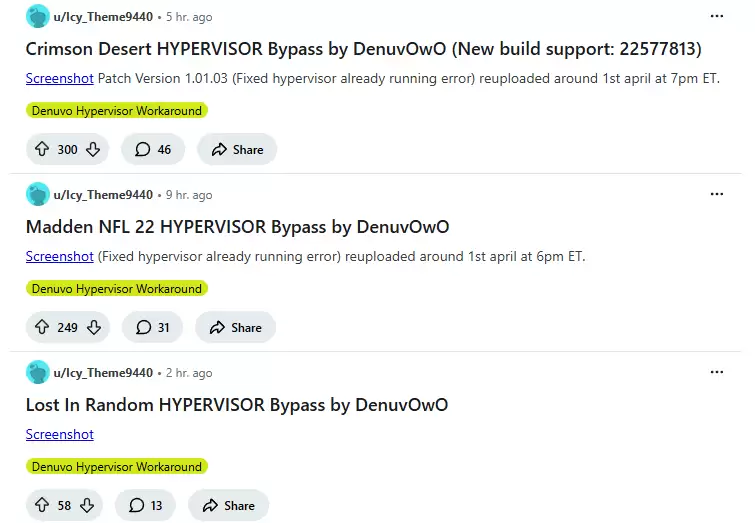This screenshot has width=755, height=523.
Task: Upvote the Crimson Desert post
Action: coord(42,149)
